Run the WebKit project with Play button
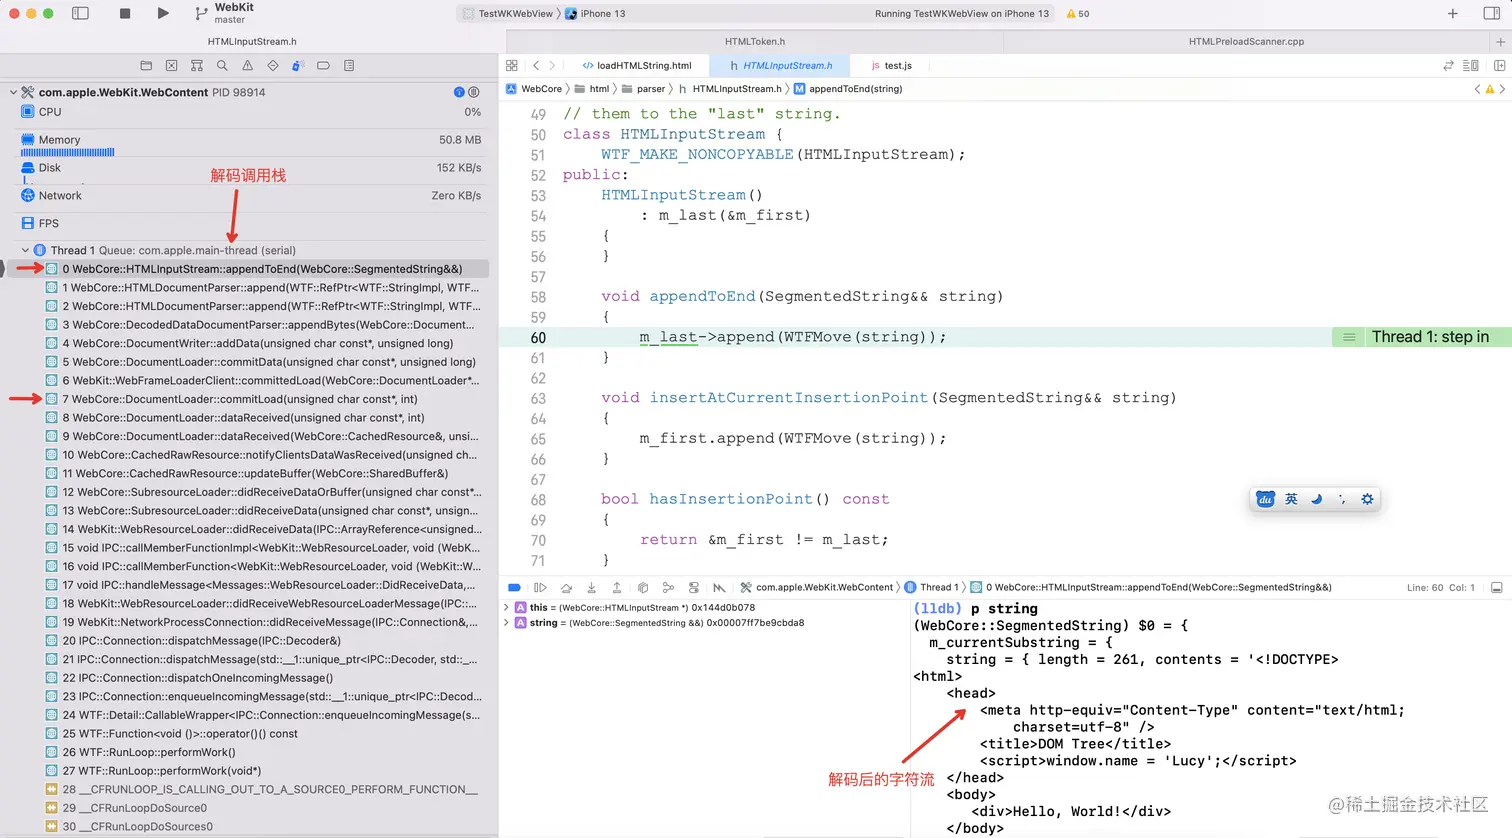The height and width of the screenshot is (838, 1512). 163,14
